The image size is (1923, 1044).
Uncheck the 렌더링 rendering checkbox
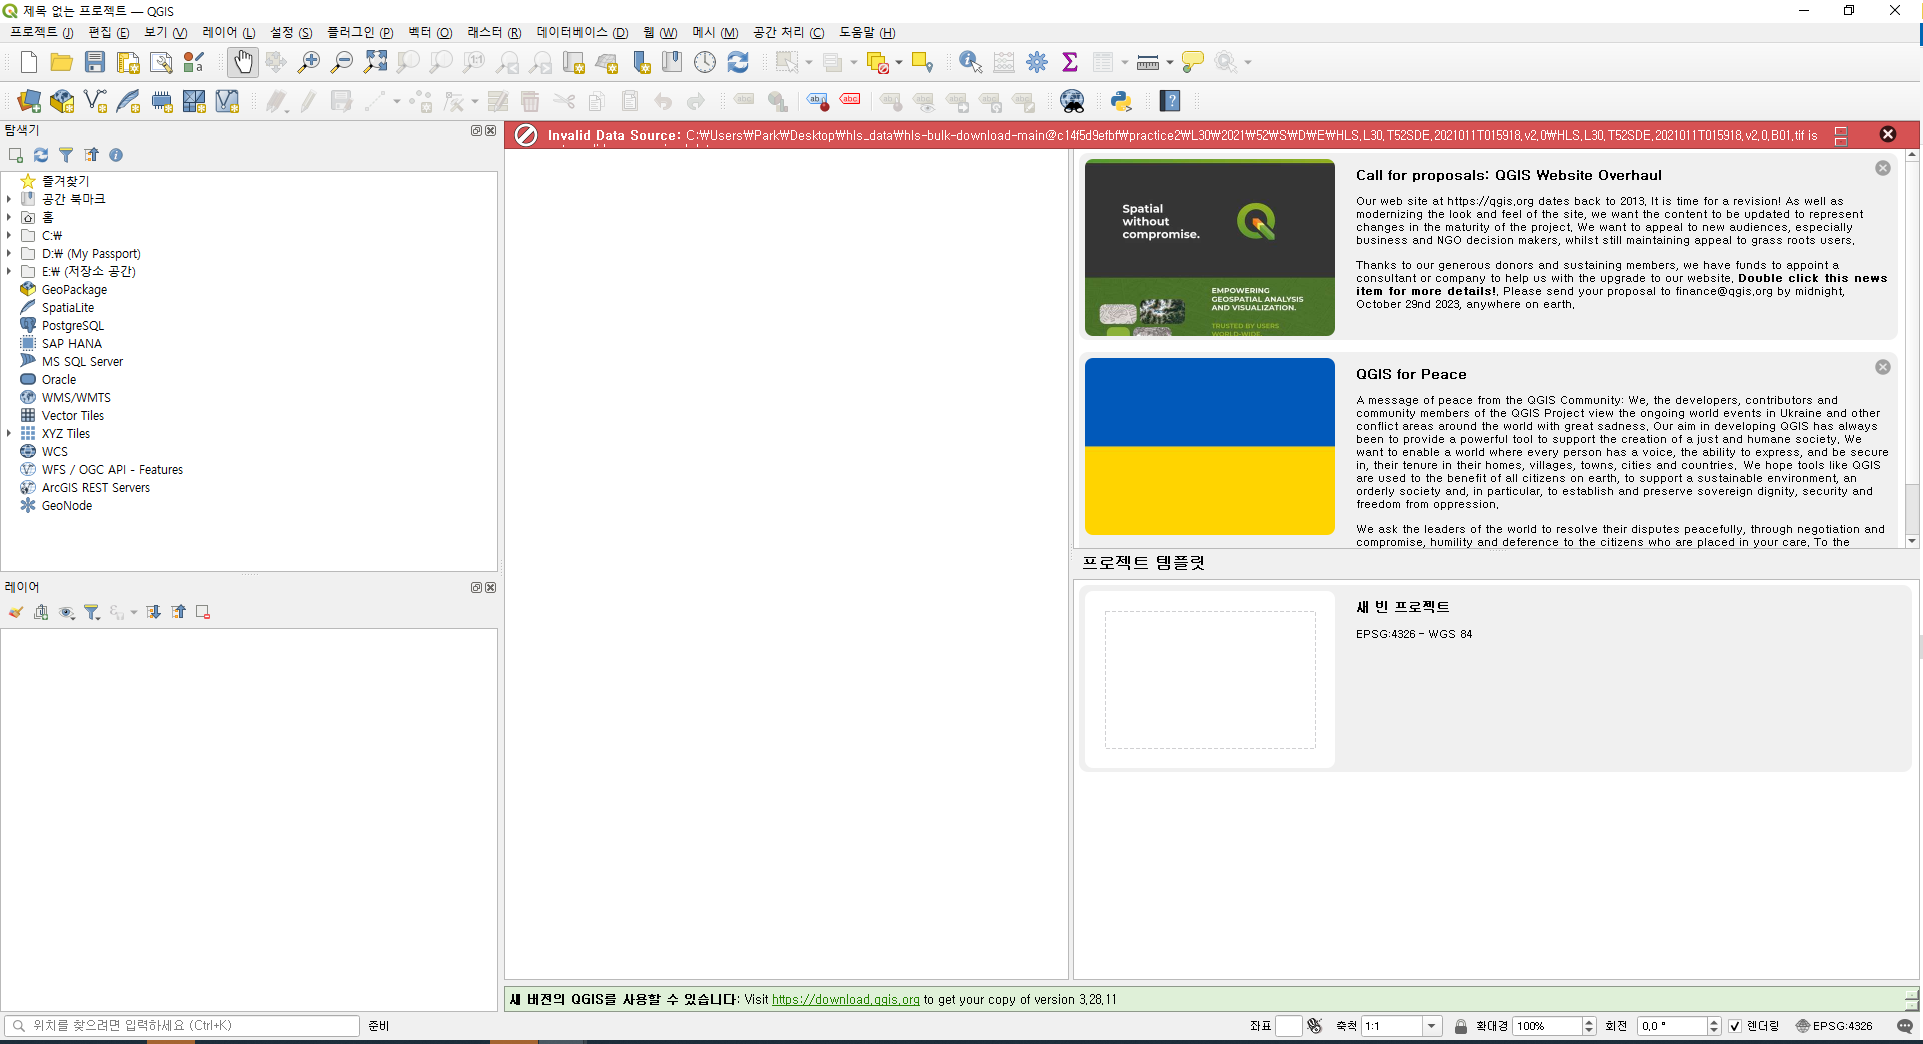[1735, 1026]
